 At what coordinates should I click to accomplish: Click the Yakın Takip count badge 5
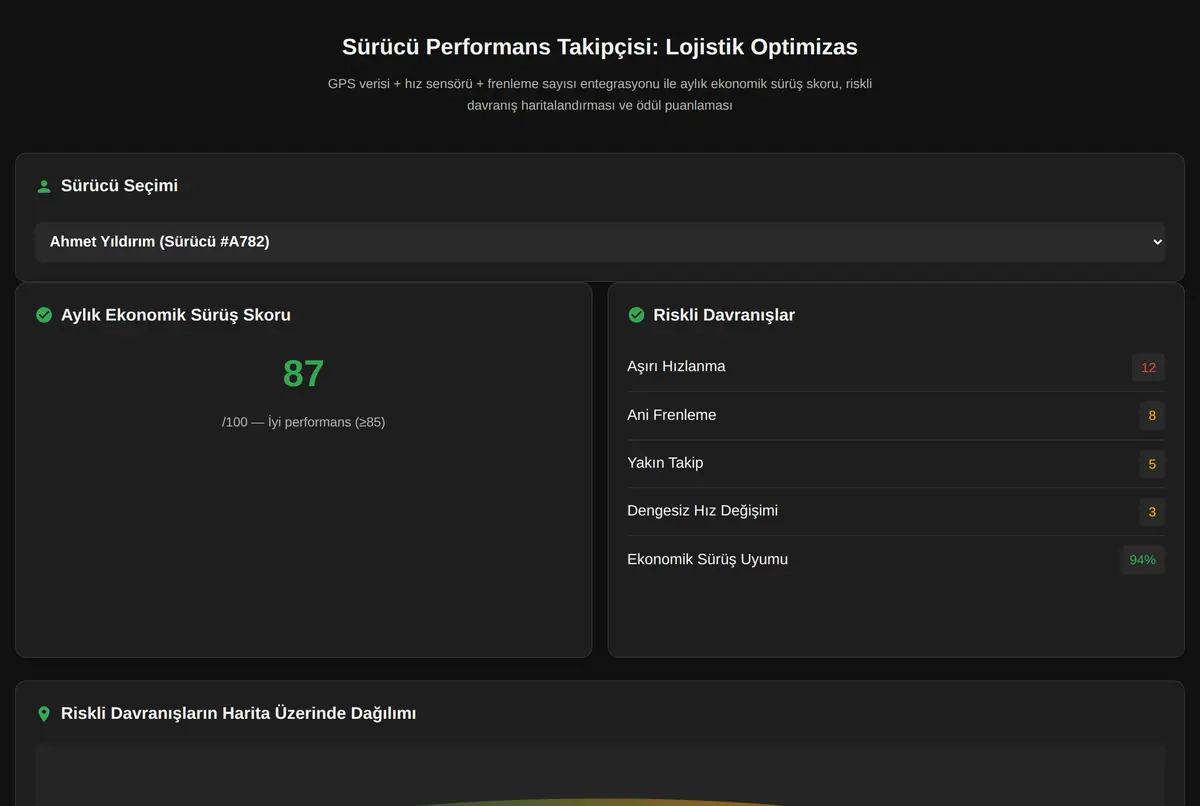pyautogui.click(x=1152, y=464)
